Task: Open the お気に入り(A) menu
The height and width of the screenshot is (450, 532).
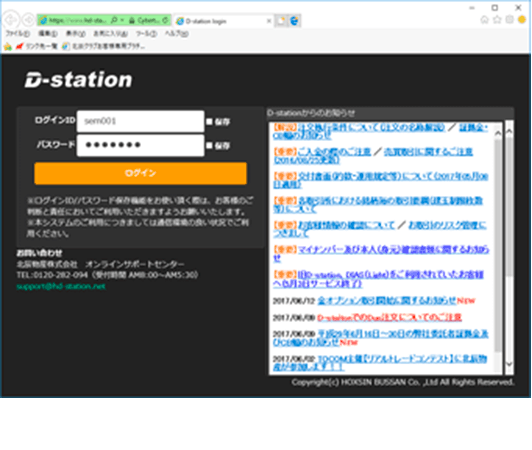Action: 110,33
